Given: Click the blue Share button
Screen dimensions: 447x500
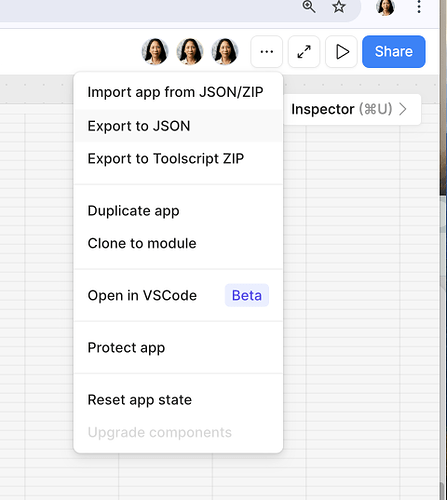Looking at the screenshot, I should (394, 52).
